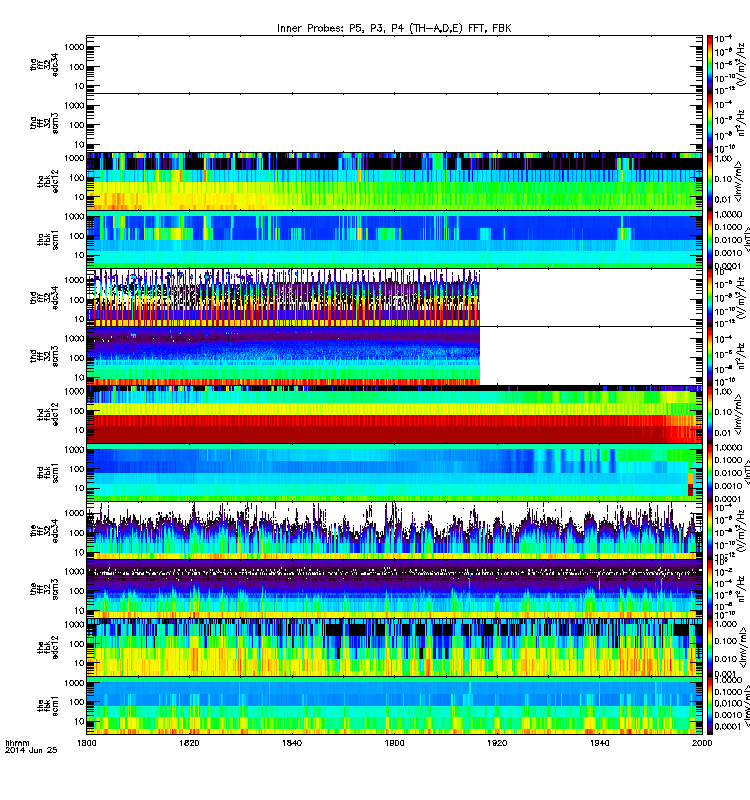The height and width of the screenshot is (800, 750).
Task: Click the 'the fbk scm1' panel label
Action: [x=48, y=706]
